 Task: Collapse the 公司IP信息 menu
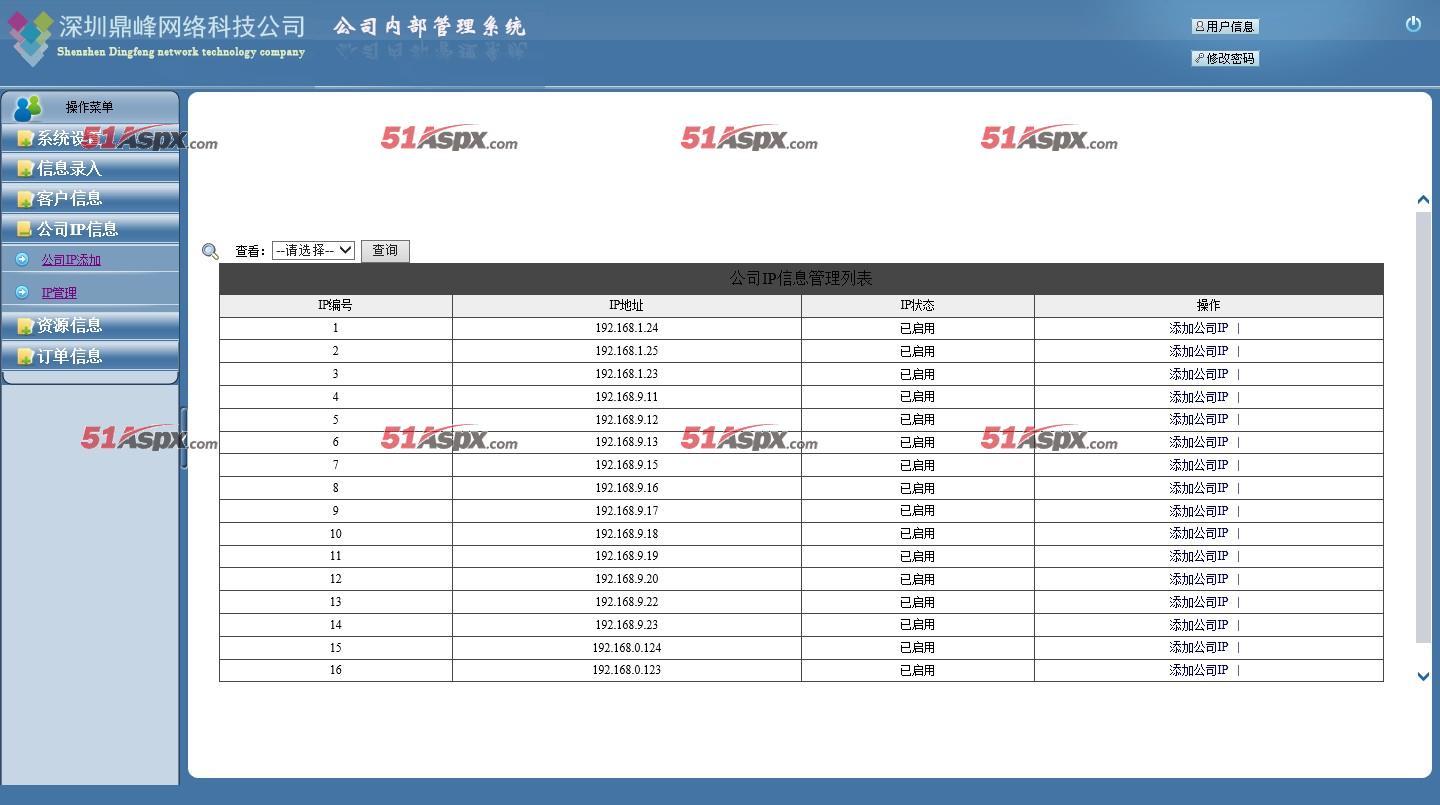90,229
